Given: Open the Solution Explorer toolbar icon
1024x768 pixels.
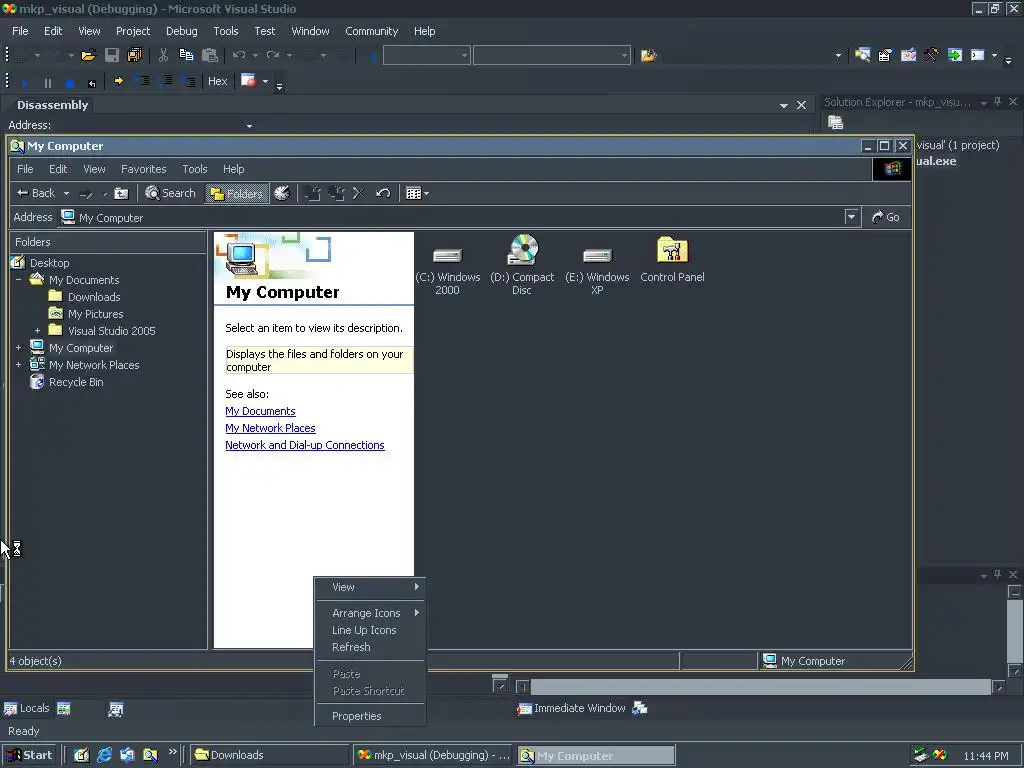Looking at the screenshot, I should [x=862, y=56].
